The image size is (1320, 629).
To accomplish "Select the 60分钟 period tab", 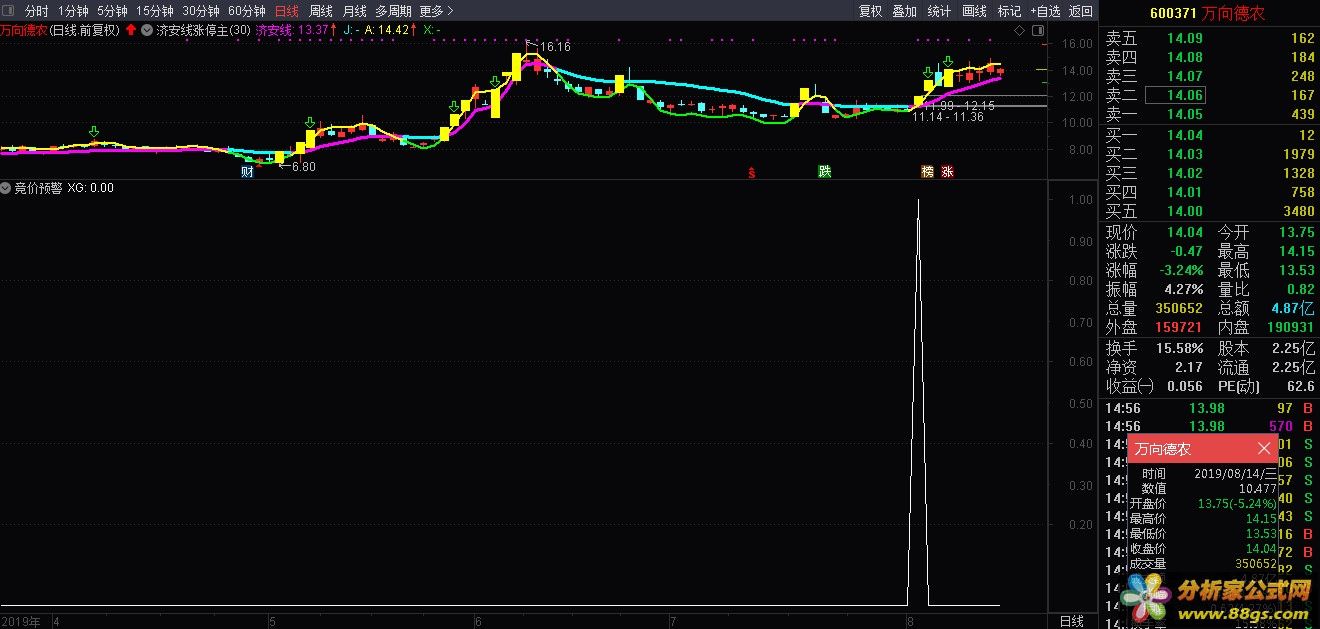I will click(x=246, y=11).
